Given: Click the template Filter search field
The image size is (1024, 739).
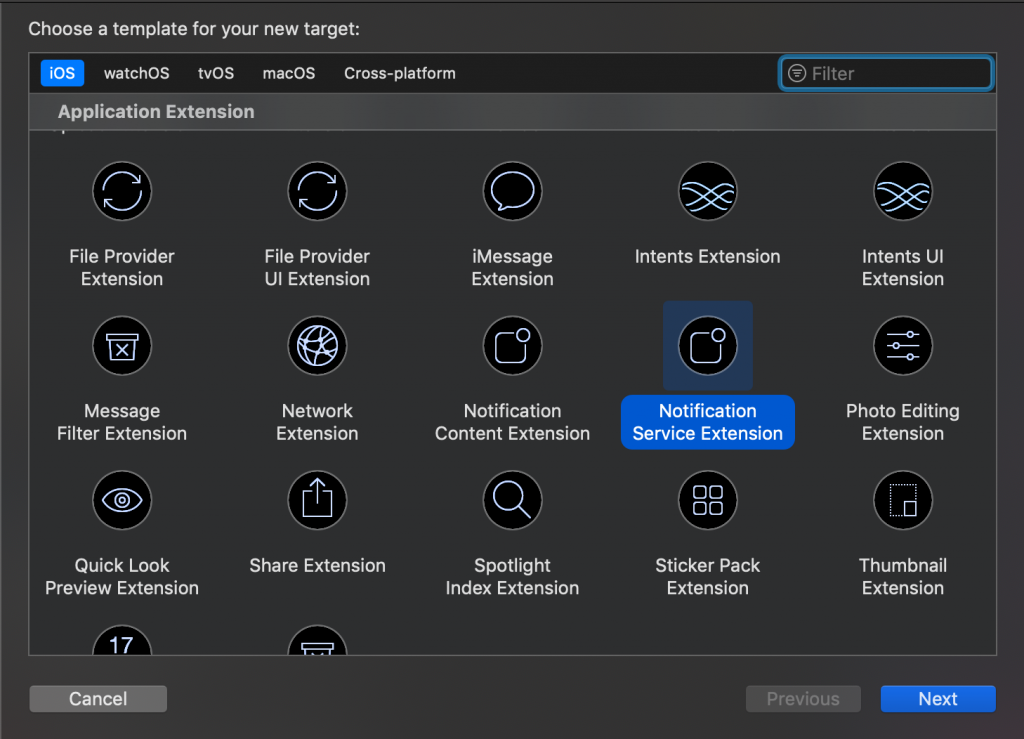Looking at the screenshot, I should [x=884, y=73].
